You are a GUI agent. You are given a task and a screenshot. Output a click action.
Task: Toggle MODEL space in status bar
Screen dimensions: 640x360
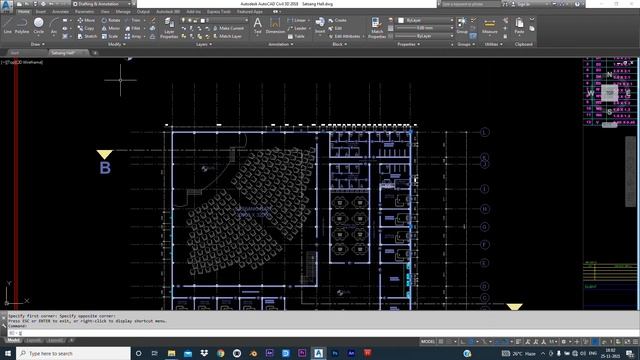click(x=428, y=341)
